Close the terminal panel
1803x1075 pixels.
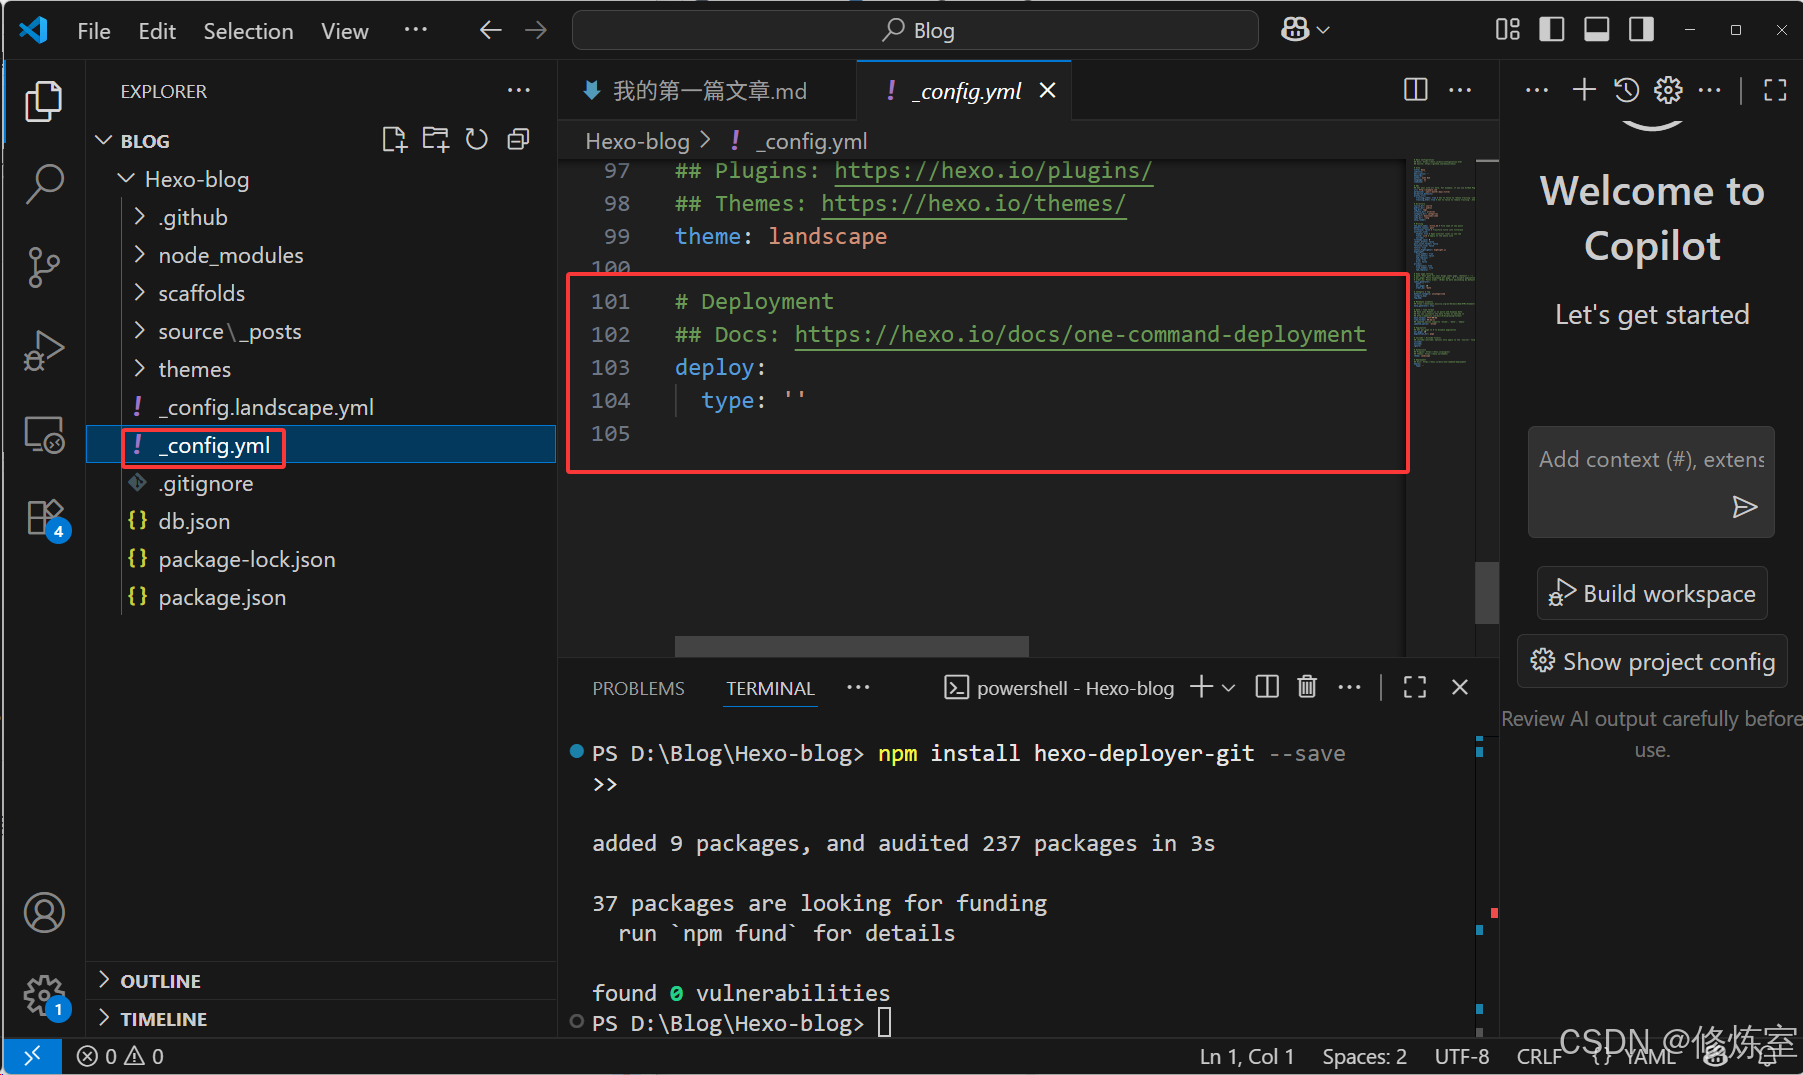pos(1460,687)
